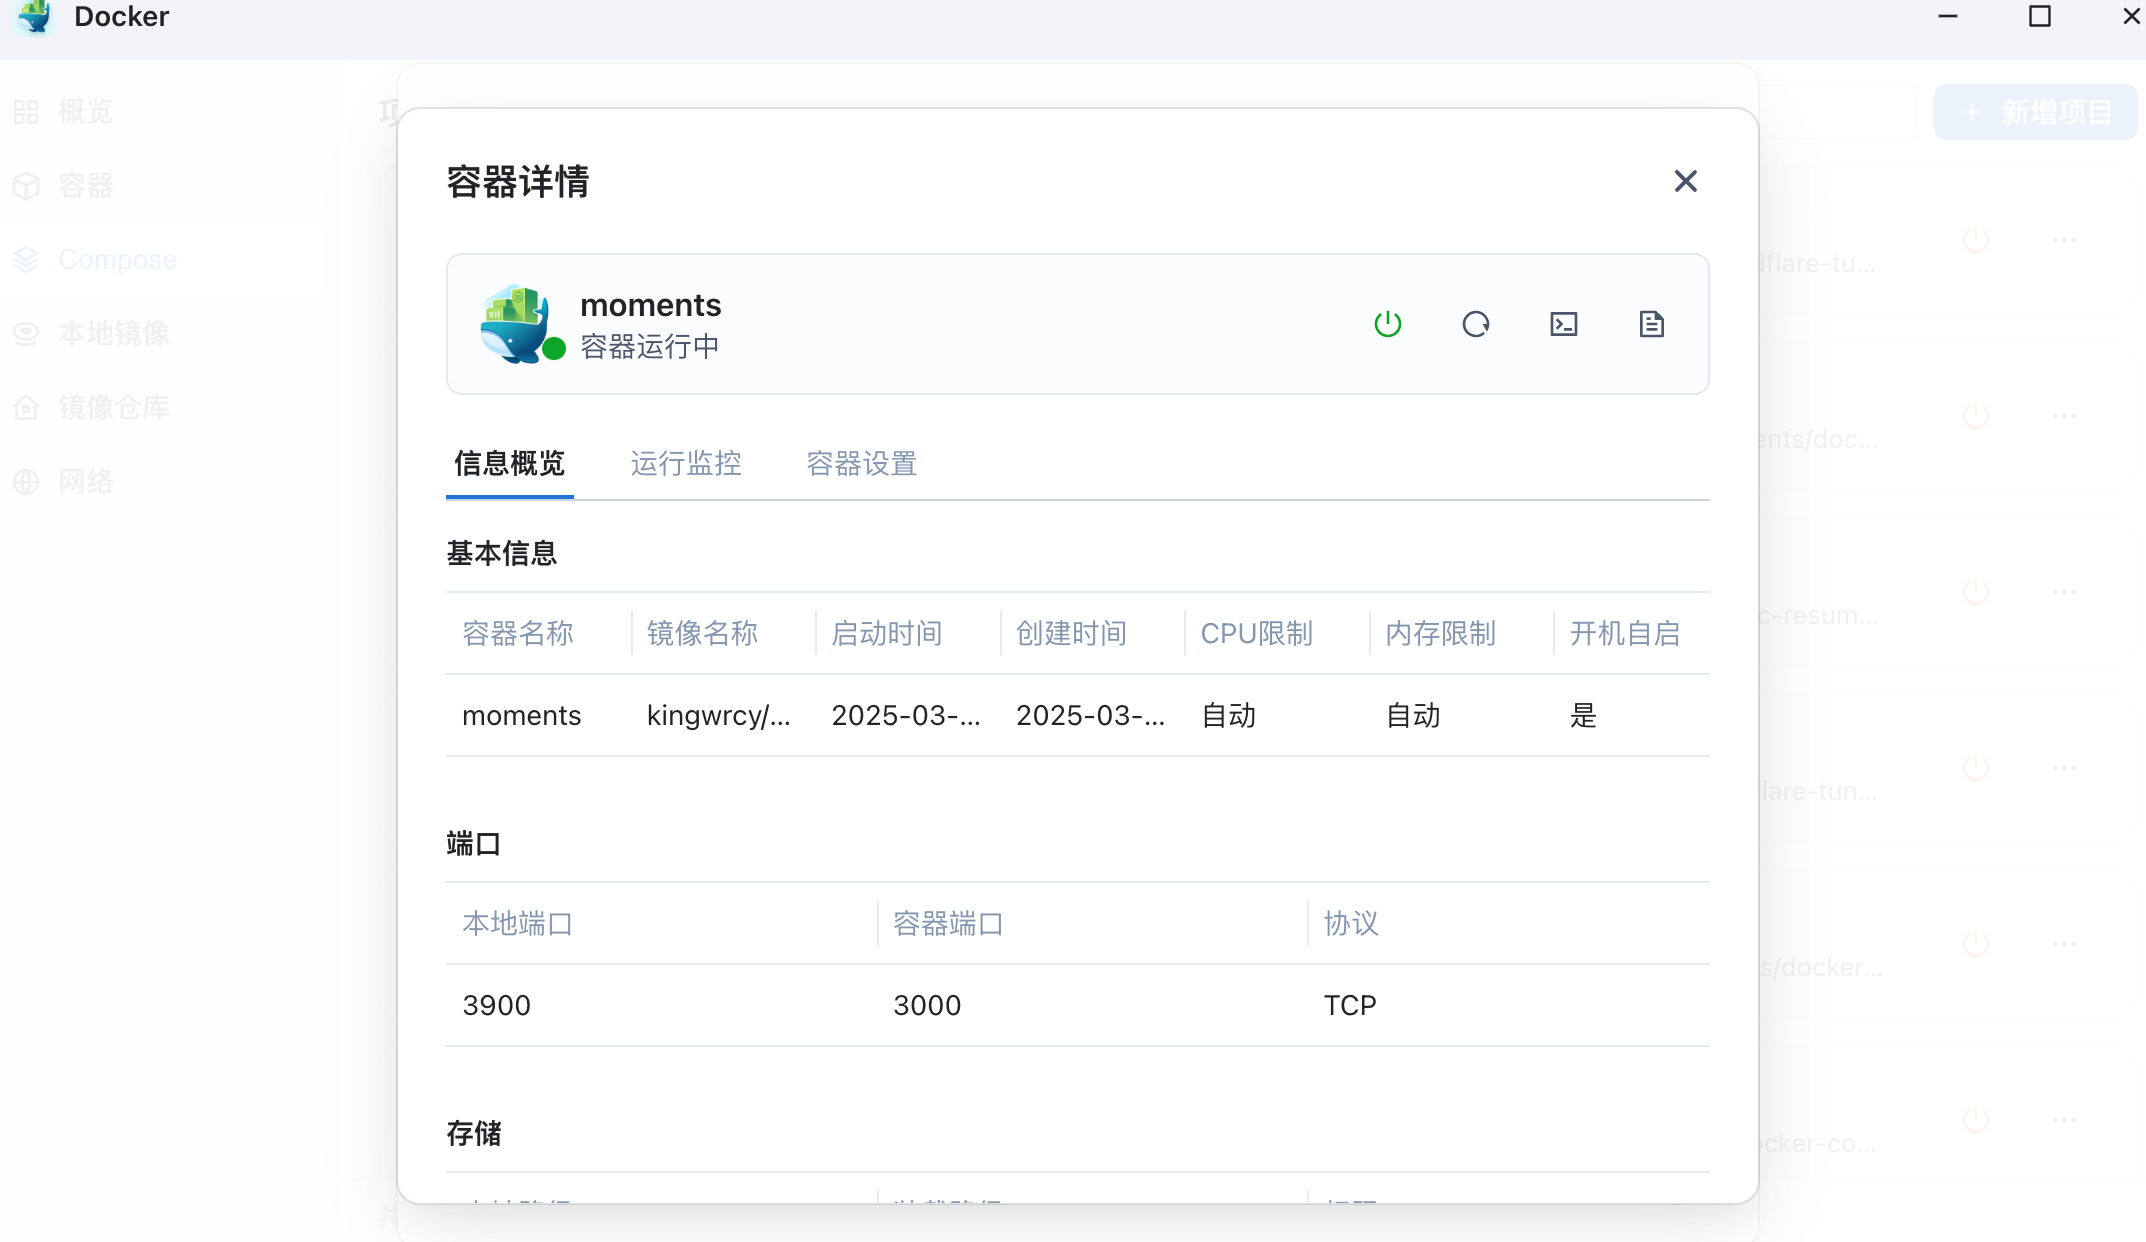Select the 信息概览 tab
Image resolution: width=2146 pixels, height=1242 pixels.
(x=509, y=463)
